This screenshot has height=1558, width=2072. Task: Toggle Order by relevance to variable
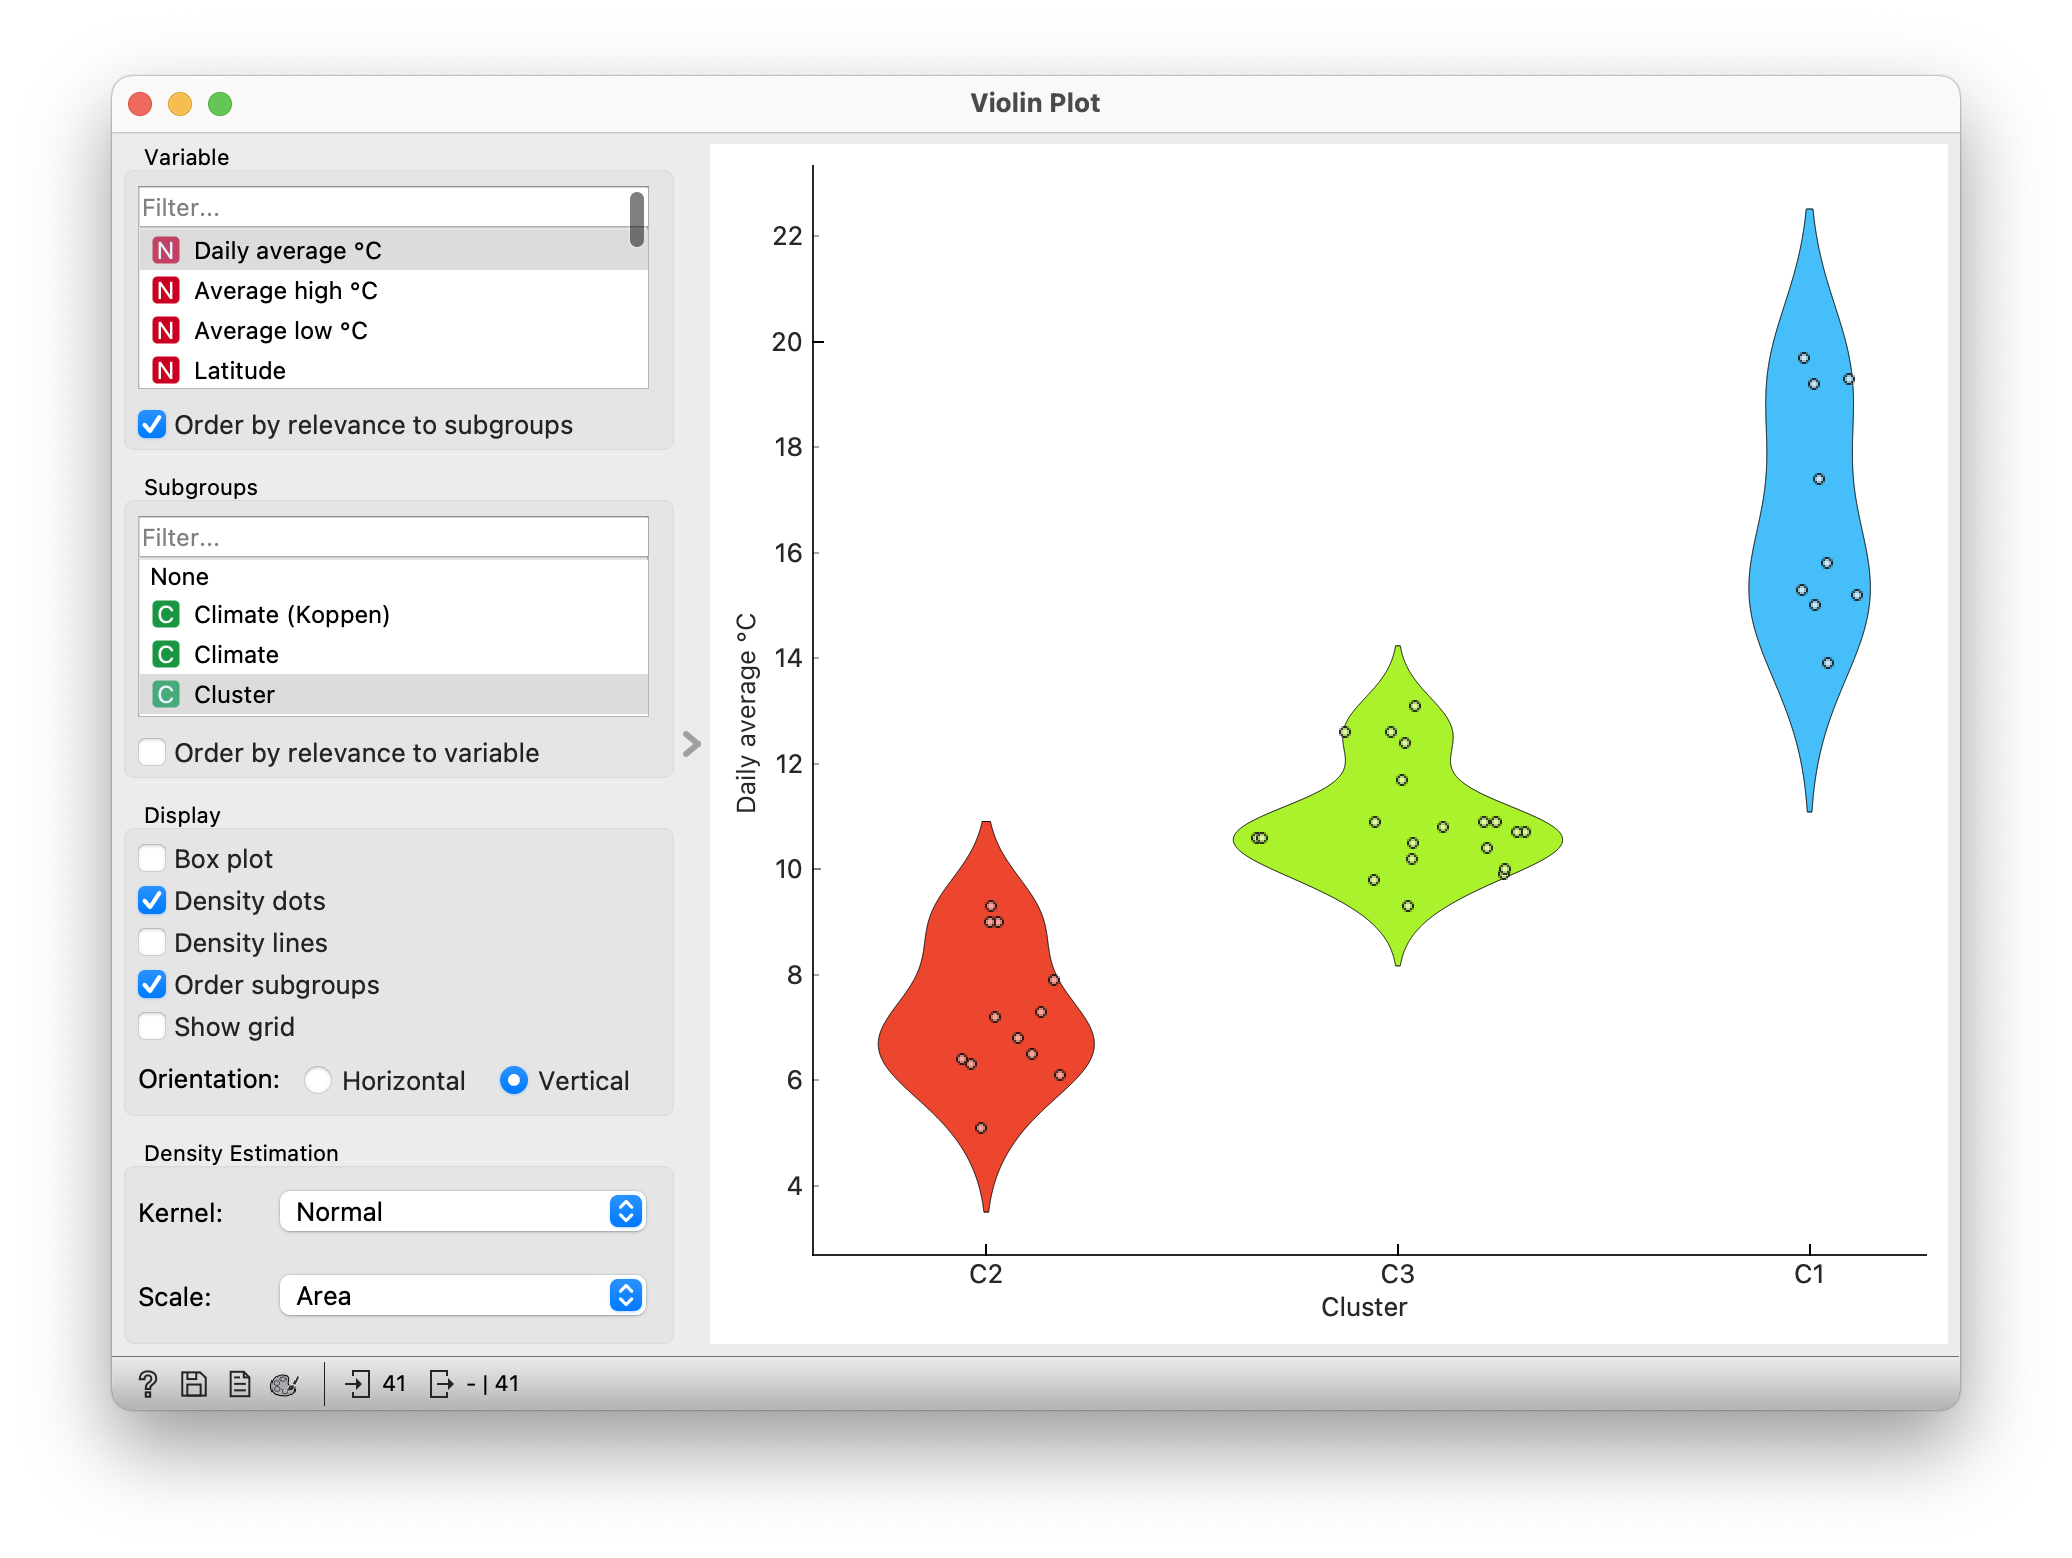tap(153, 753)
